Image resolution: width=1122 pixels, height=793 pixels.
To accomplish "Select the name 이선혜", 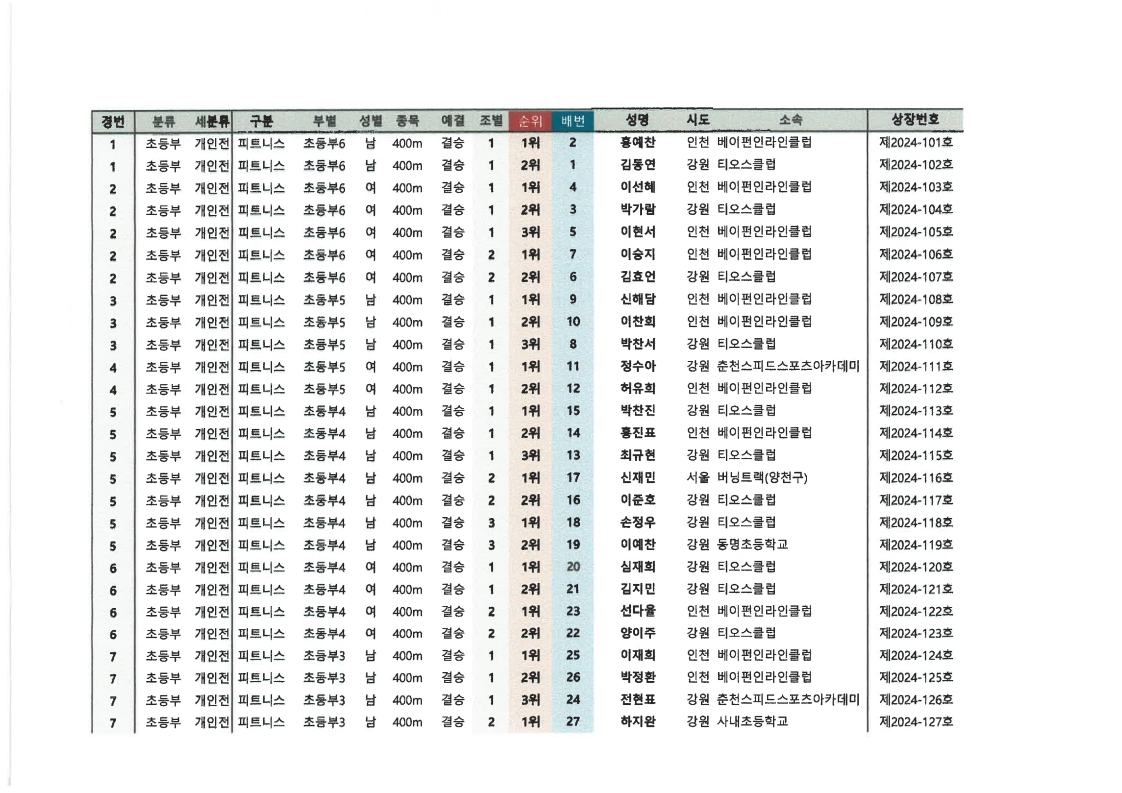I will 638,187.
